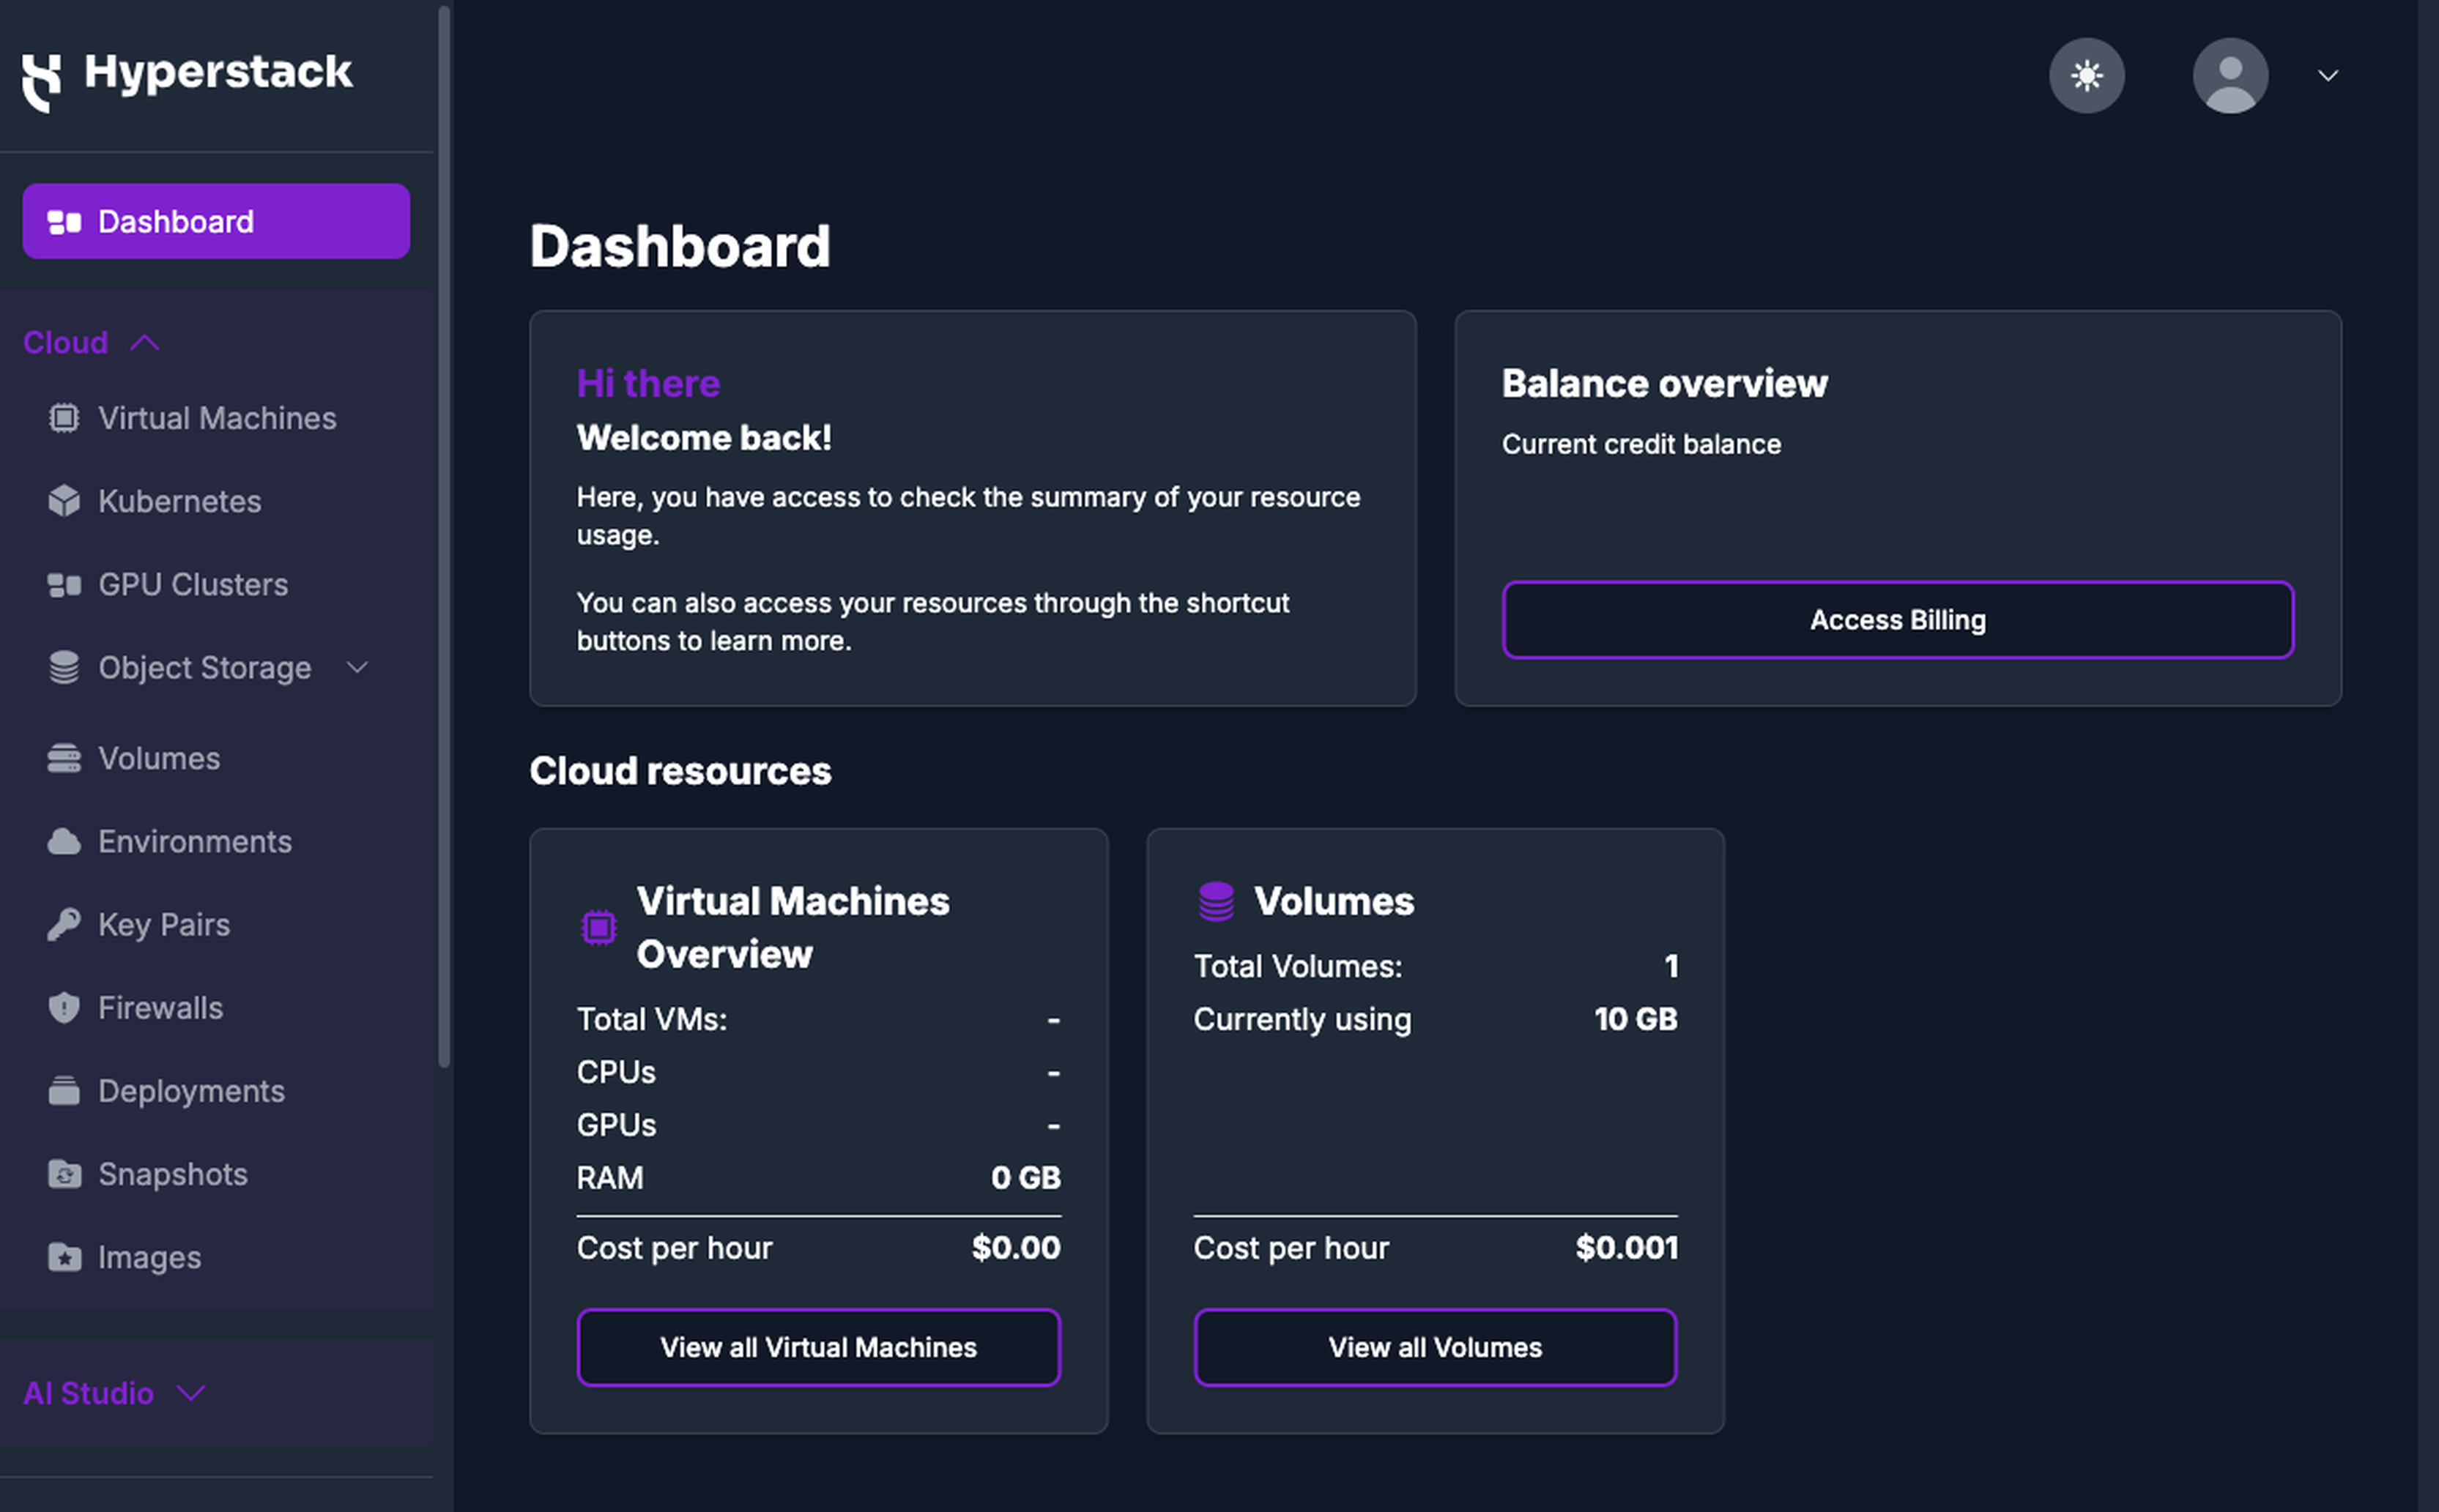Screen dimensions: 2439x1512
Task: Collapse the Cloud section chevron
Action: (145, 343)
